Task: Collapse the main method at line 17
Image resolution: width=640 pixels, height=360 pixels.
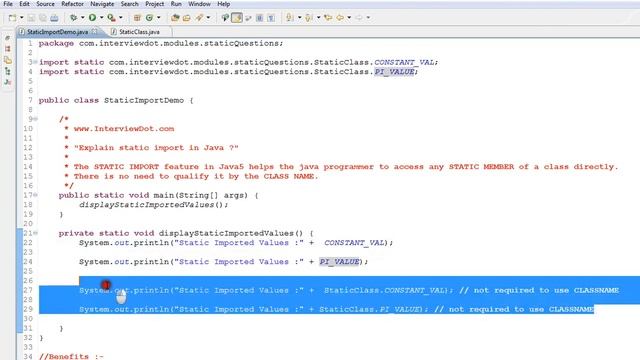Action: 36,195
